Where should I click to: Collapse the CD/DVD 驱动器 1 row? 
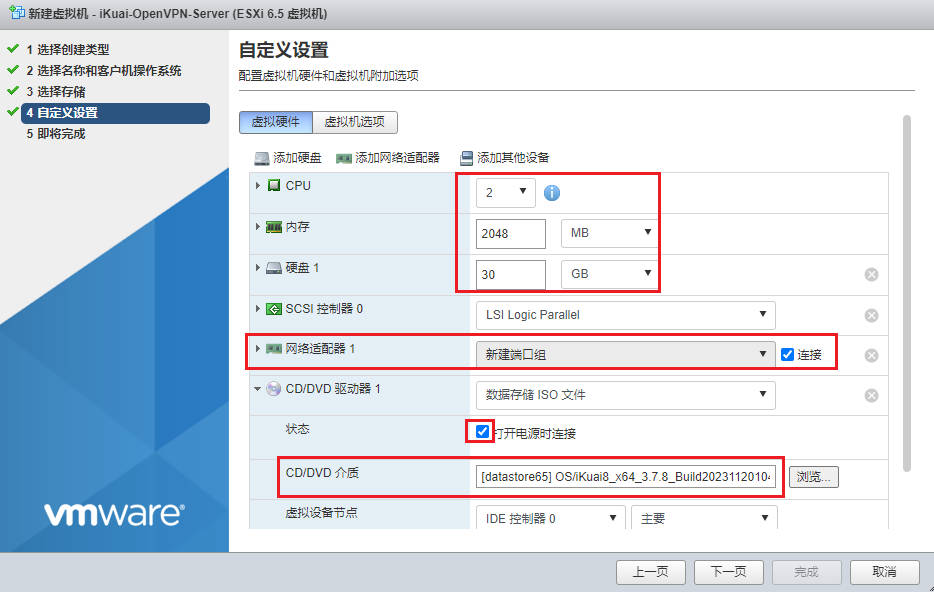tap(258, 389)
